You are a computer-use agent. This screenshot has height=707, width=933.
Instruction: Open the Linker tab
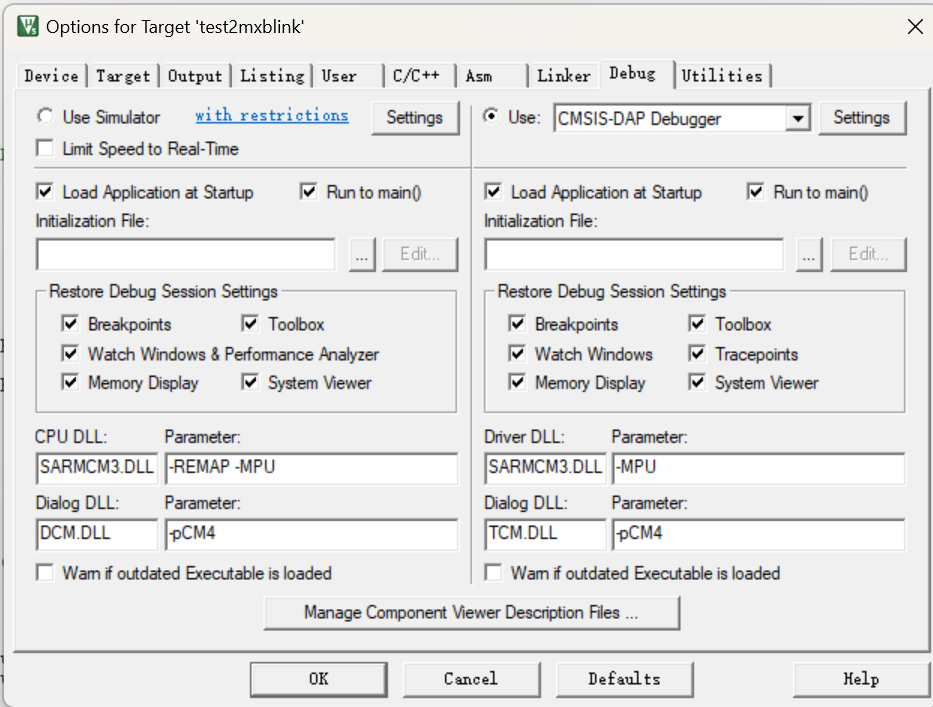point(563,76)
